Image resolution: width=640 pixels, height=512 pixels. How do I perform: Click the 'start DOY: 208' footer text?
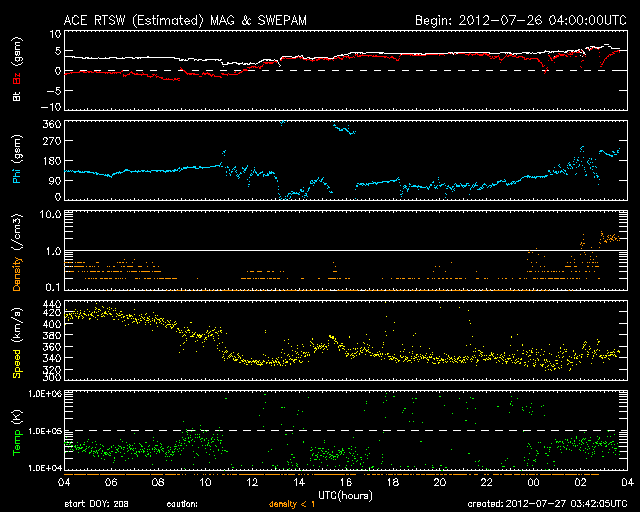[96, 504]
